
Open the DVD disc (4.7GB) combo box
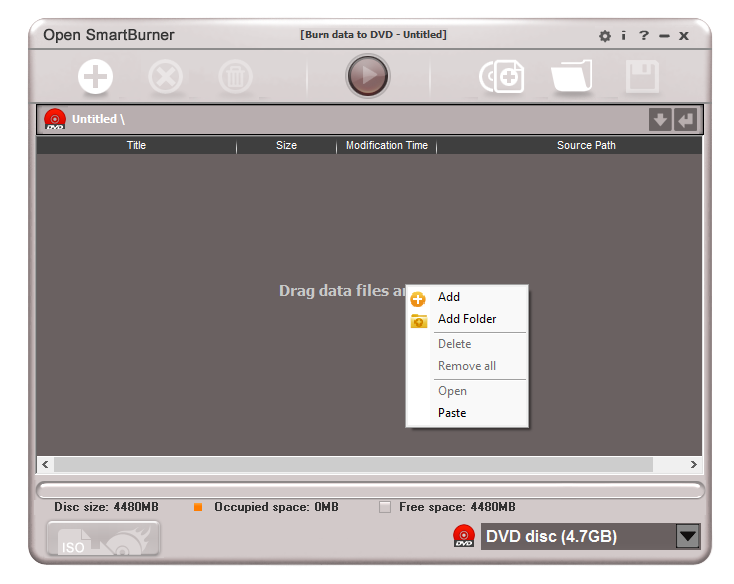coord(590,536)
